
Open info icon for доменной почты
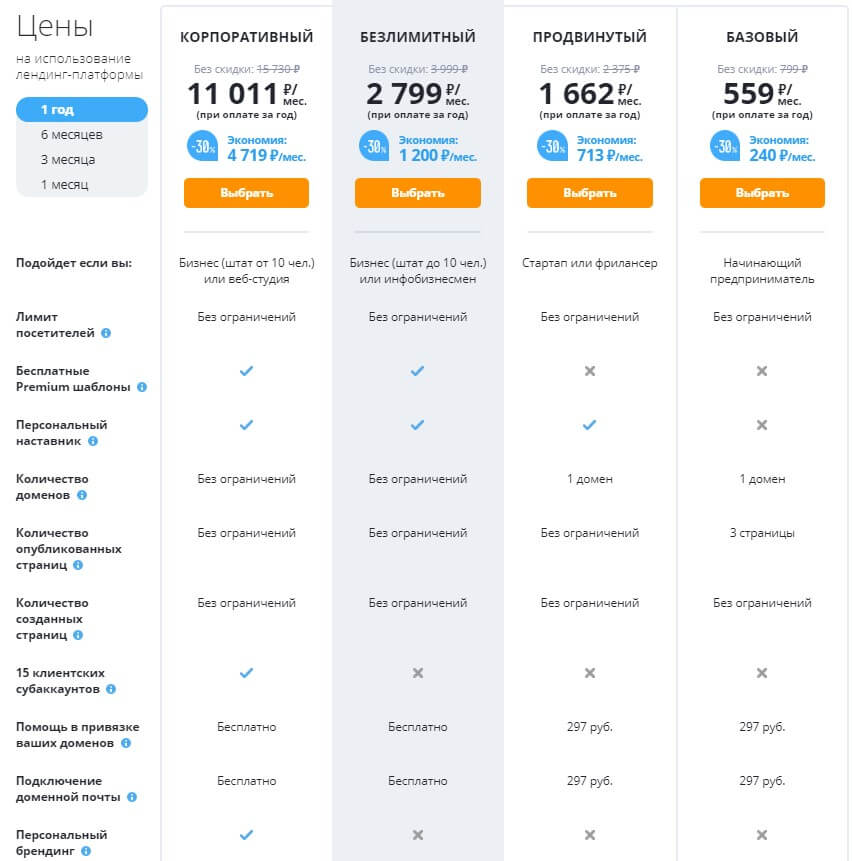[132, 797]
